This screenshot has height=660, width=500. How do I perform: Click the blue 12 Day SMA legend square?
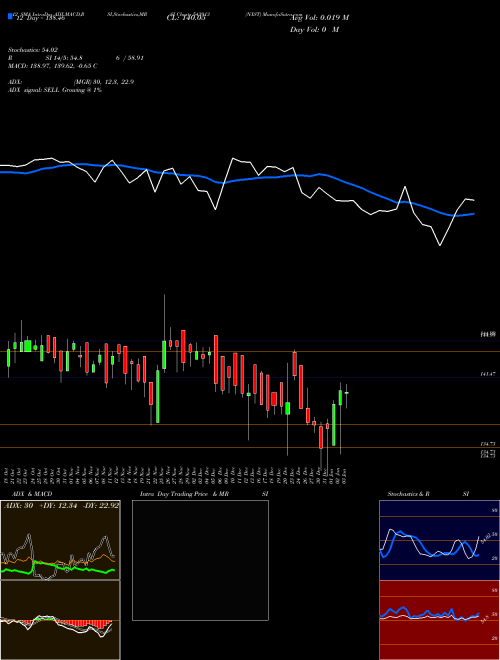10,16
